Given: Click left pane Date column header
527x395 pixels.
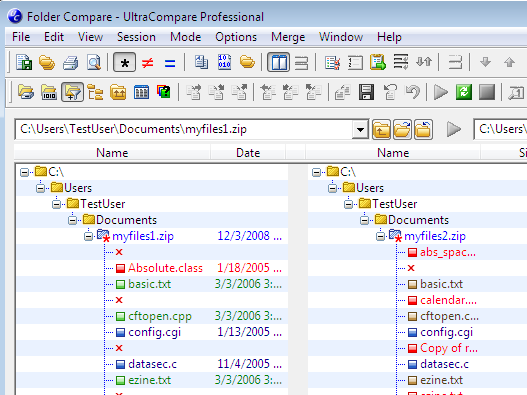Looking at the screenshot, I should click(x=248, y=153).
